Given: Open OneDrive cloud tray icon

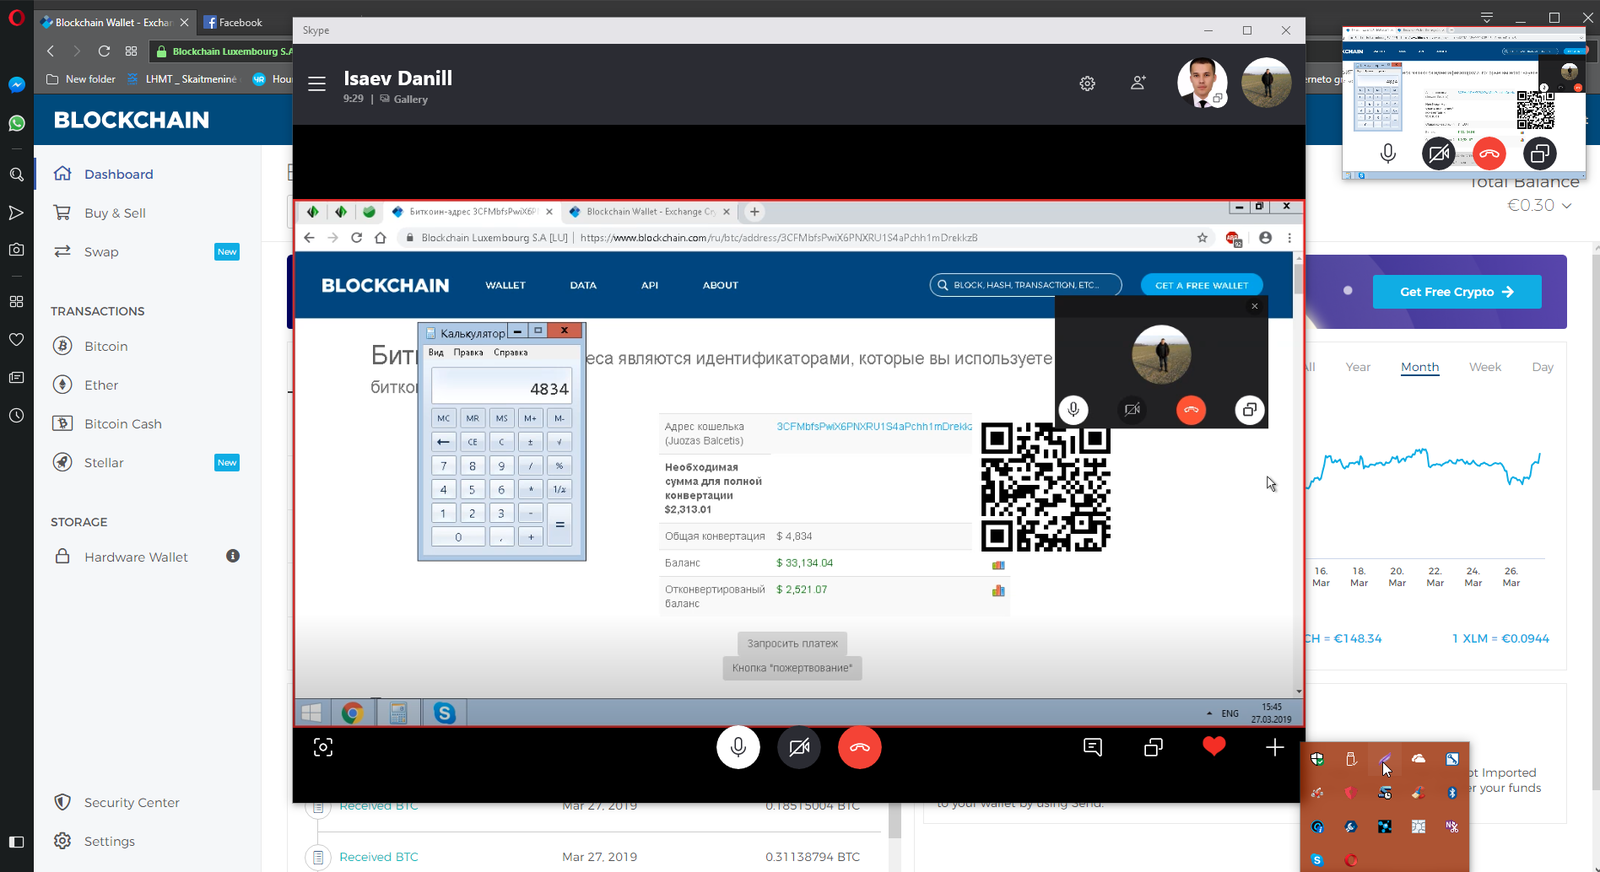Looking at the screenshot, I should pos(1418,759).
